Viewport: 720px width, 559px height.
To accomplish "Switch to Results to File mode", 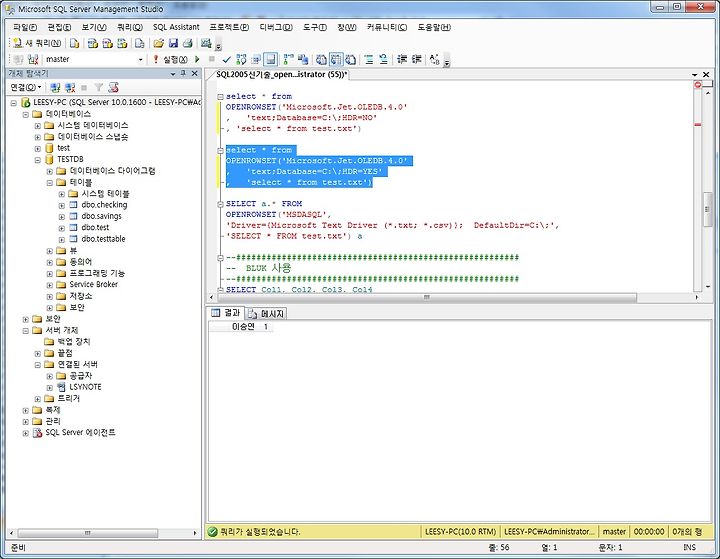I will (351, 59).
